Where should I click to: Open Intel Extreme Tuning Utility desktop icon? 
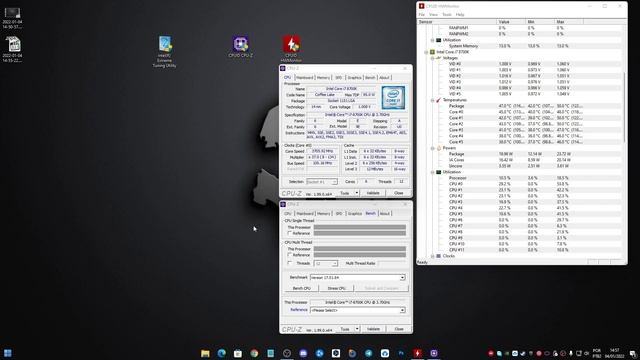pyautogui.click(x=165, y=51)
